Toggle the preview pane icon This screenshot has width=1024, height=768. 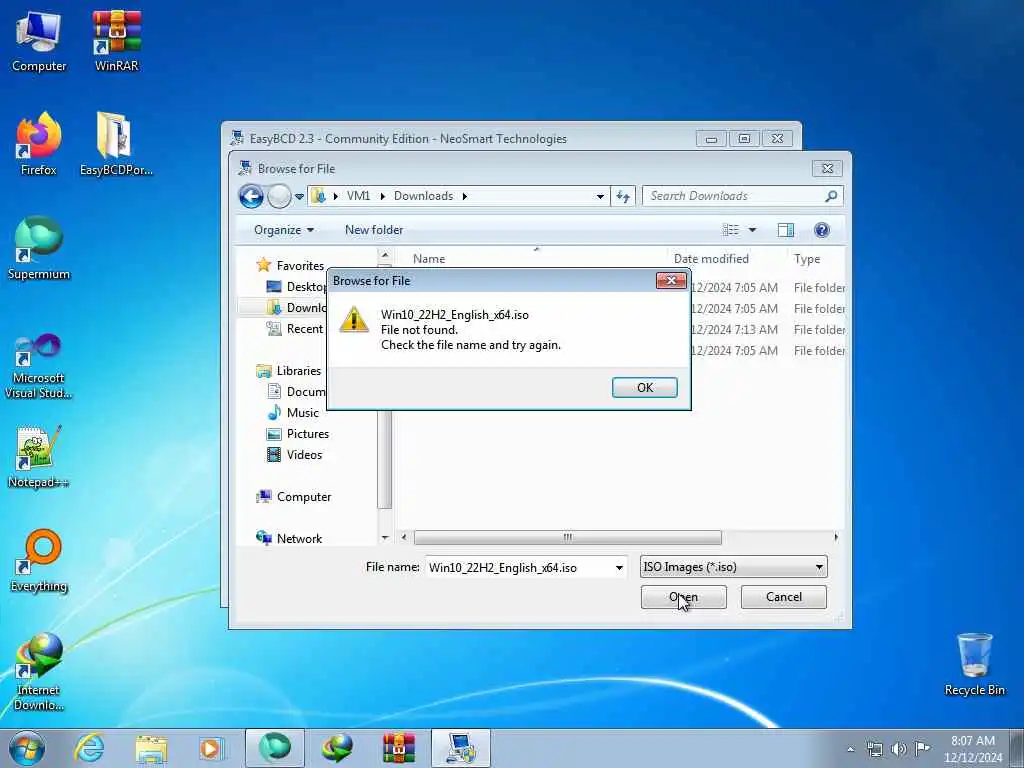click(786, 230)
